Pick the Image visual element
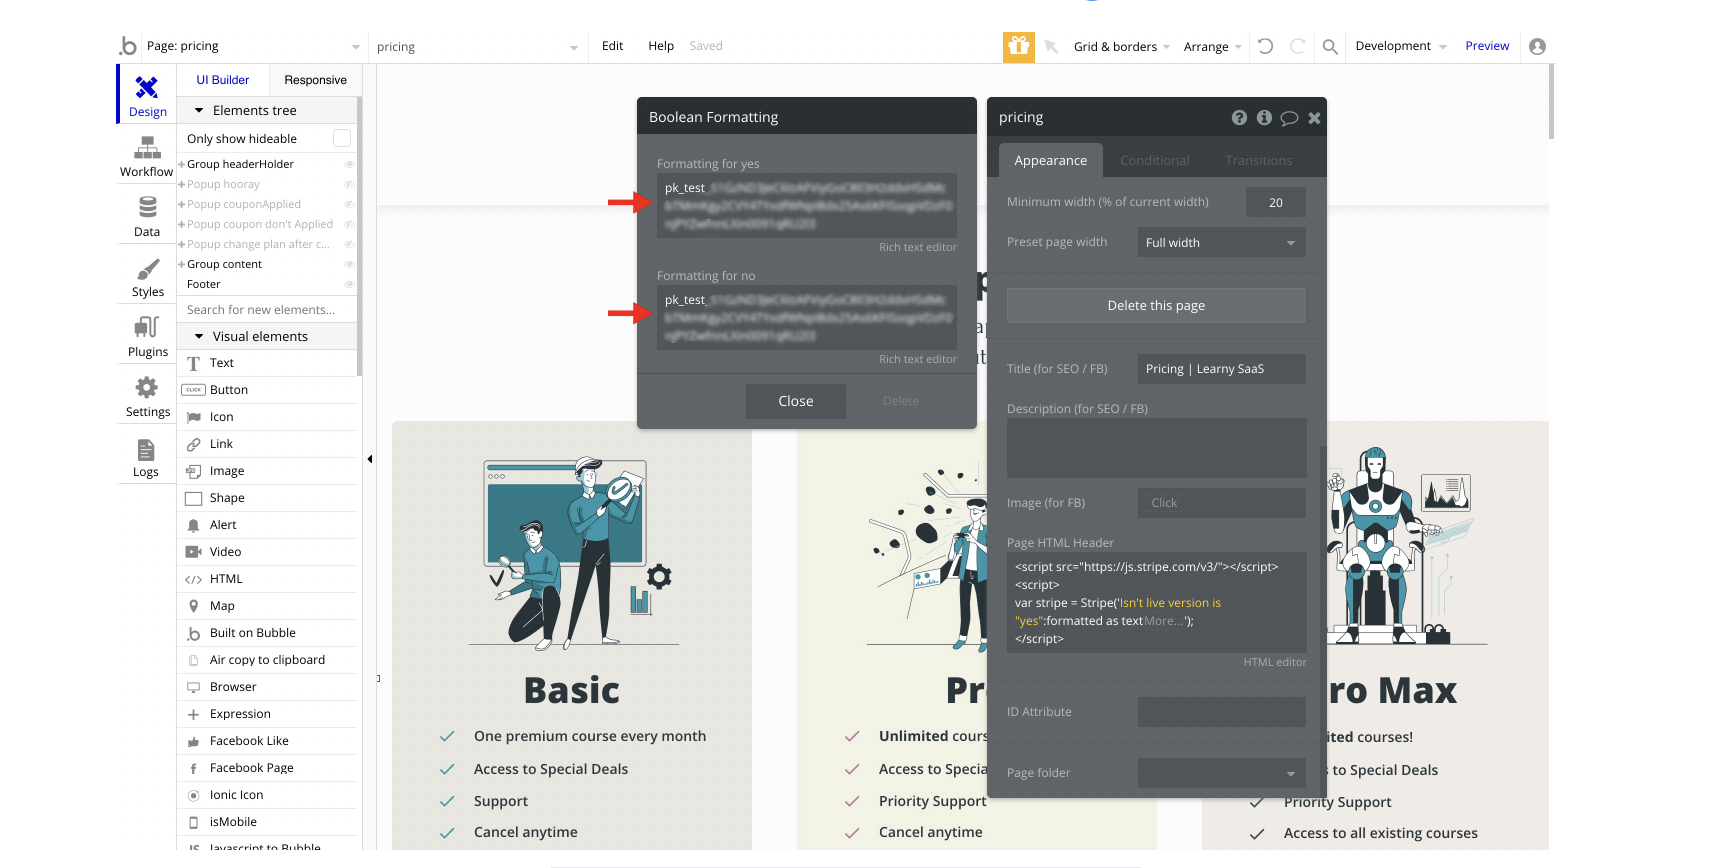The image size is (1716, 868). 267,471
